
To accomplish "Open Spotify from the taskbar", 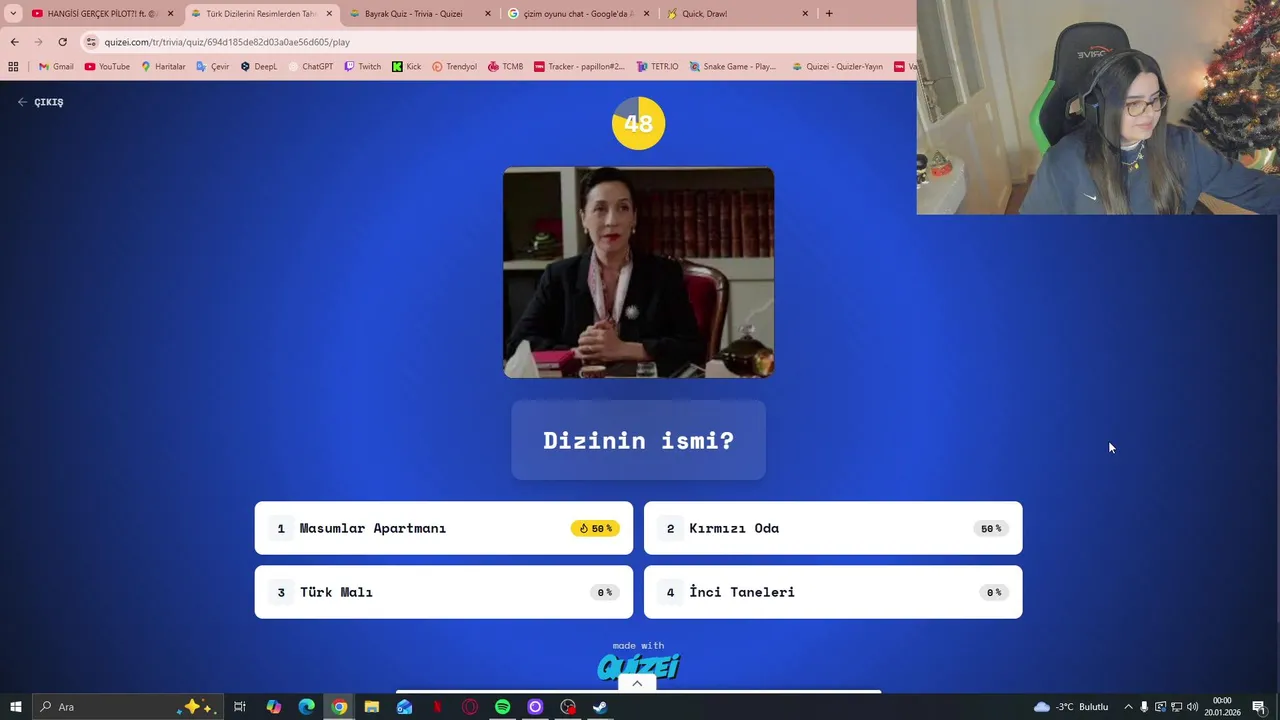I will (502, 707).
